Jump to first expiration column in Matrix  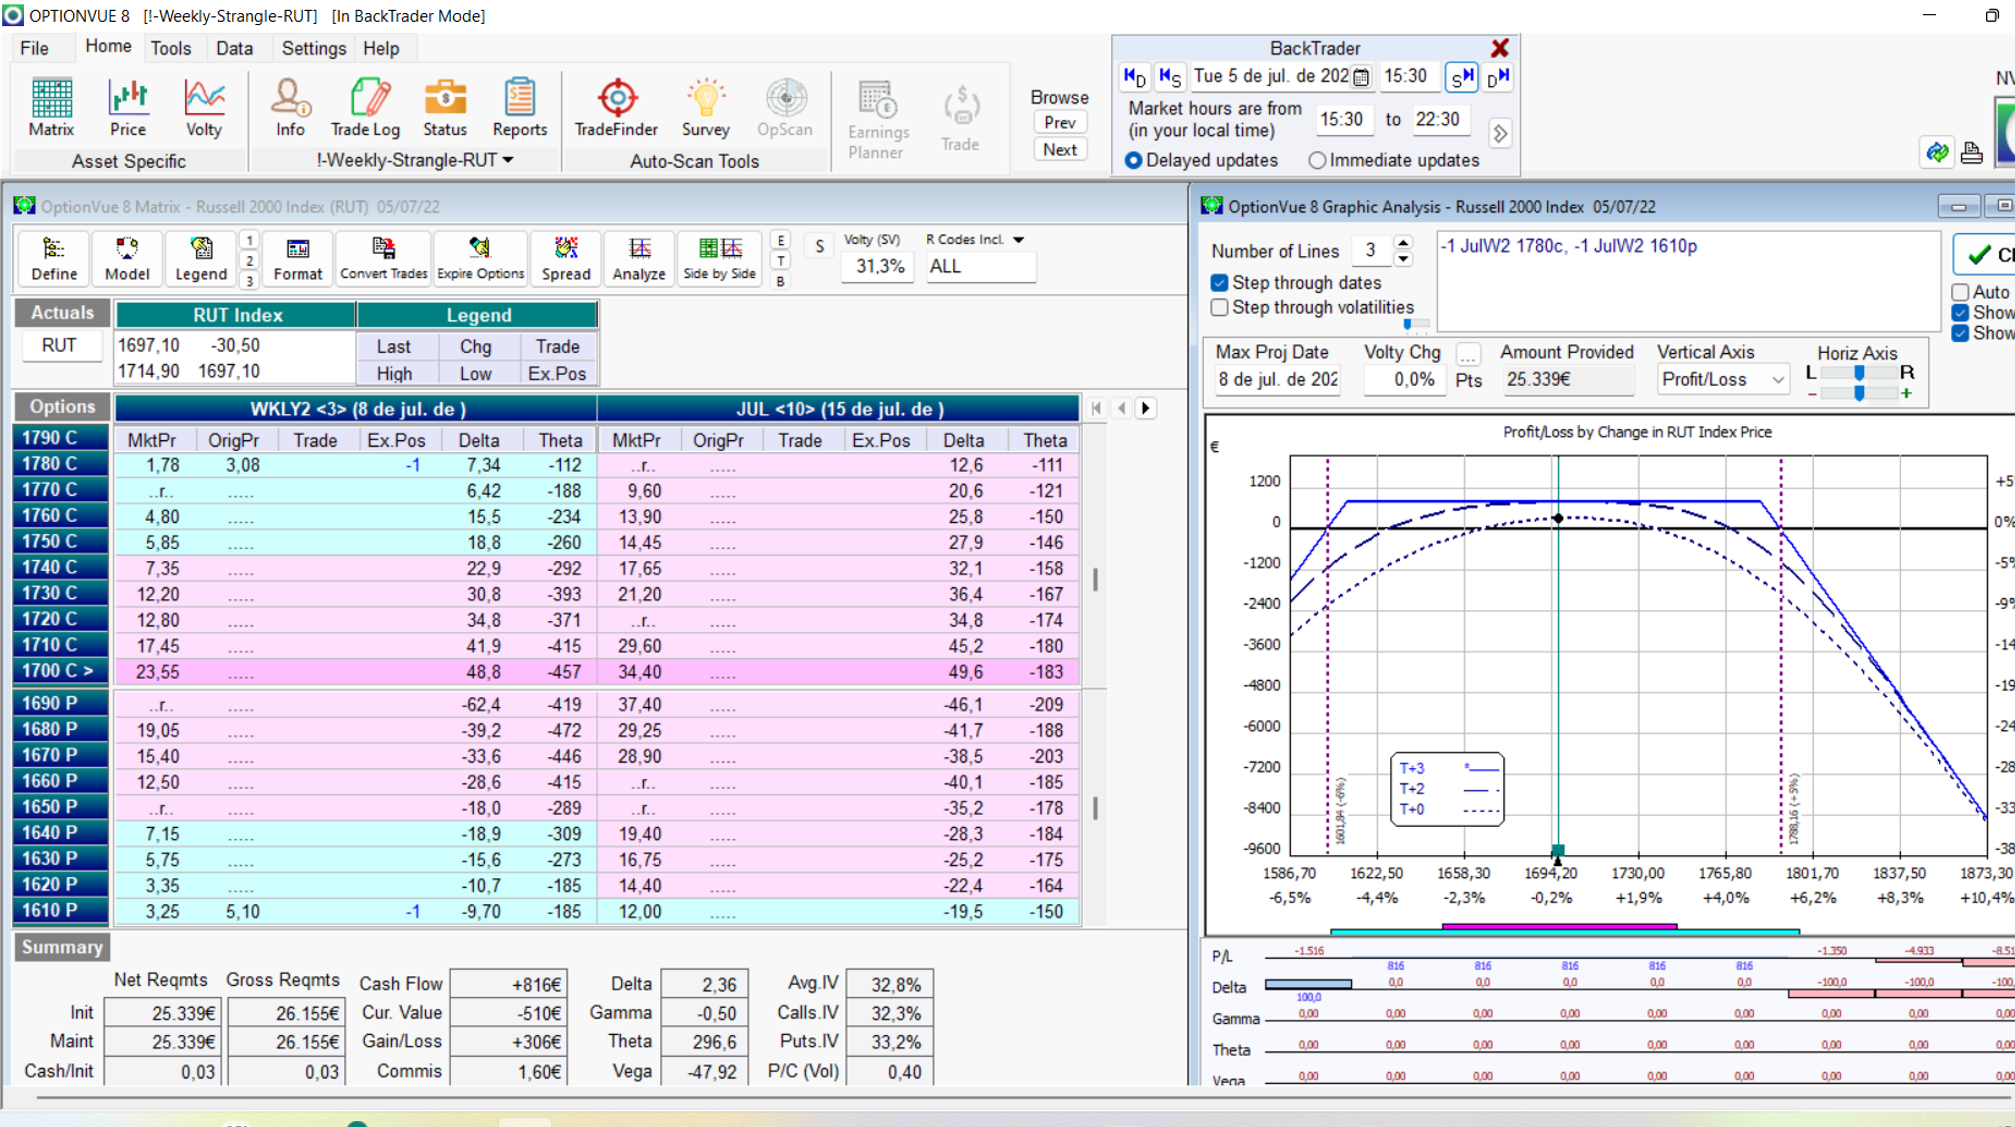point(1097,408)
